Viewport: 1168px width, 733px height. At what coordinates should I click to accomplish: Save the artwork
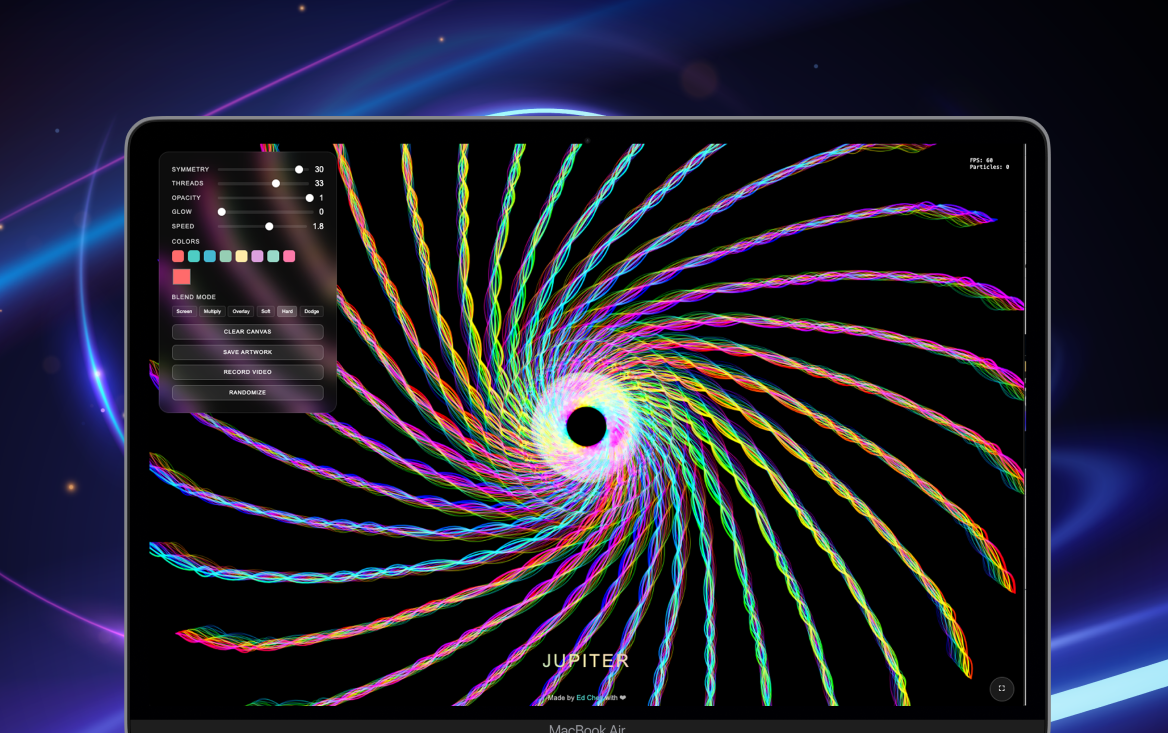click(247, 352)
